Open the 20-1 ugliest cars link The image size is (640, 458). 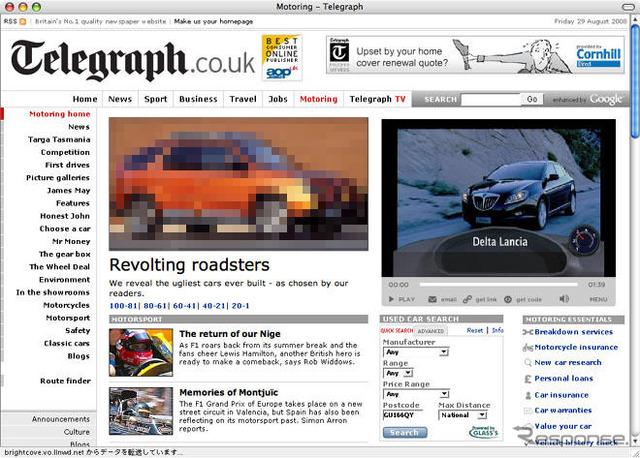click(240, 306)
